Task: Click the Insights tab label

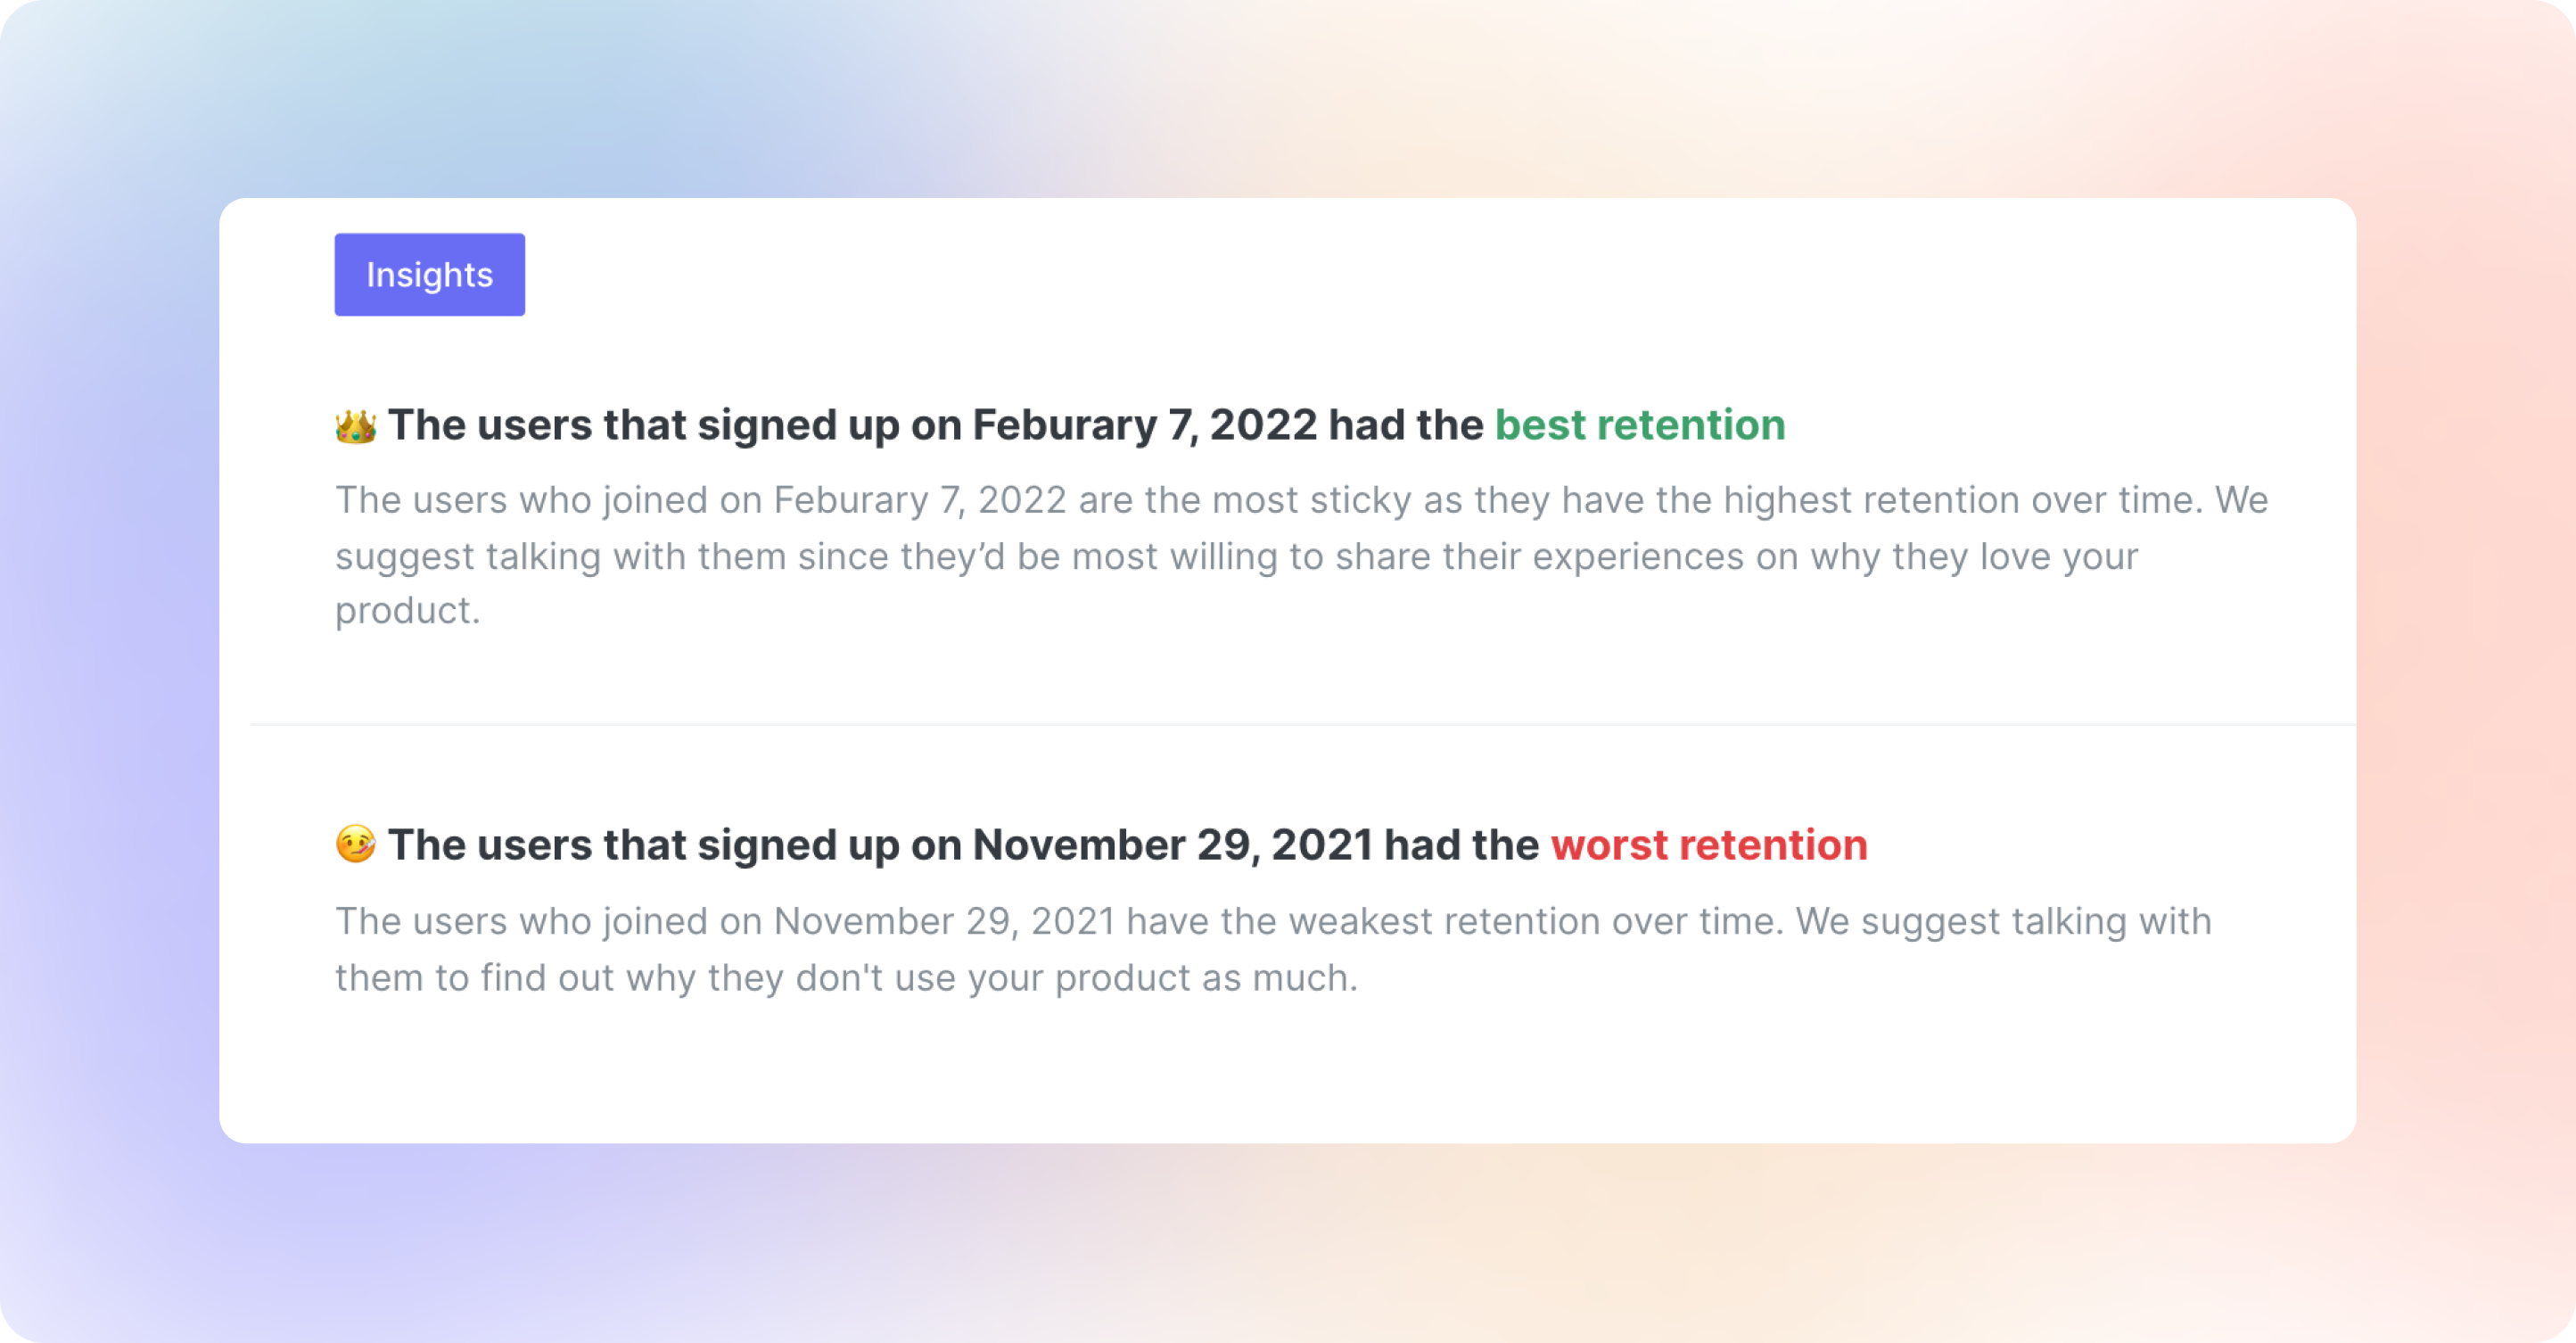Action: click(429, 275)
